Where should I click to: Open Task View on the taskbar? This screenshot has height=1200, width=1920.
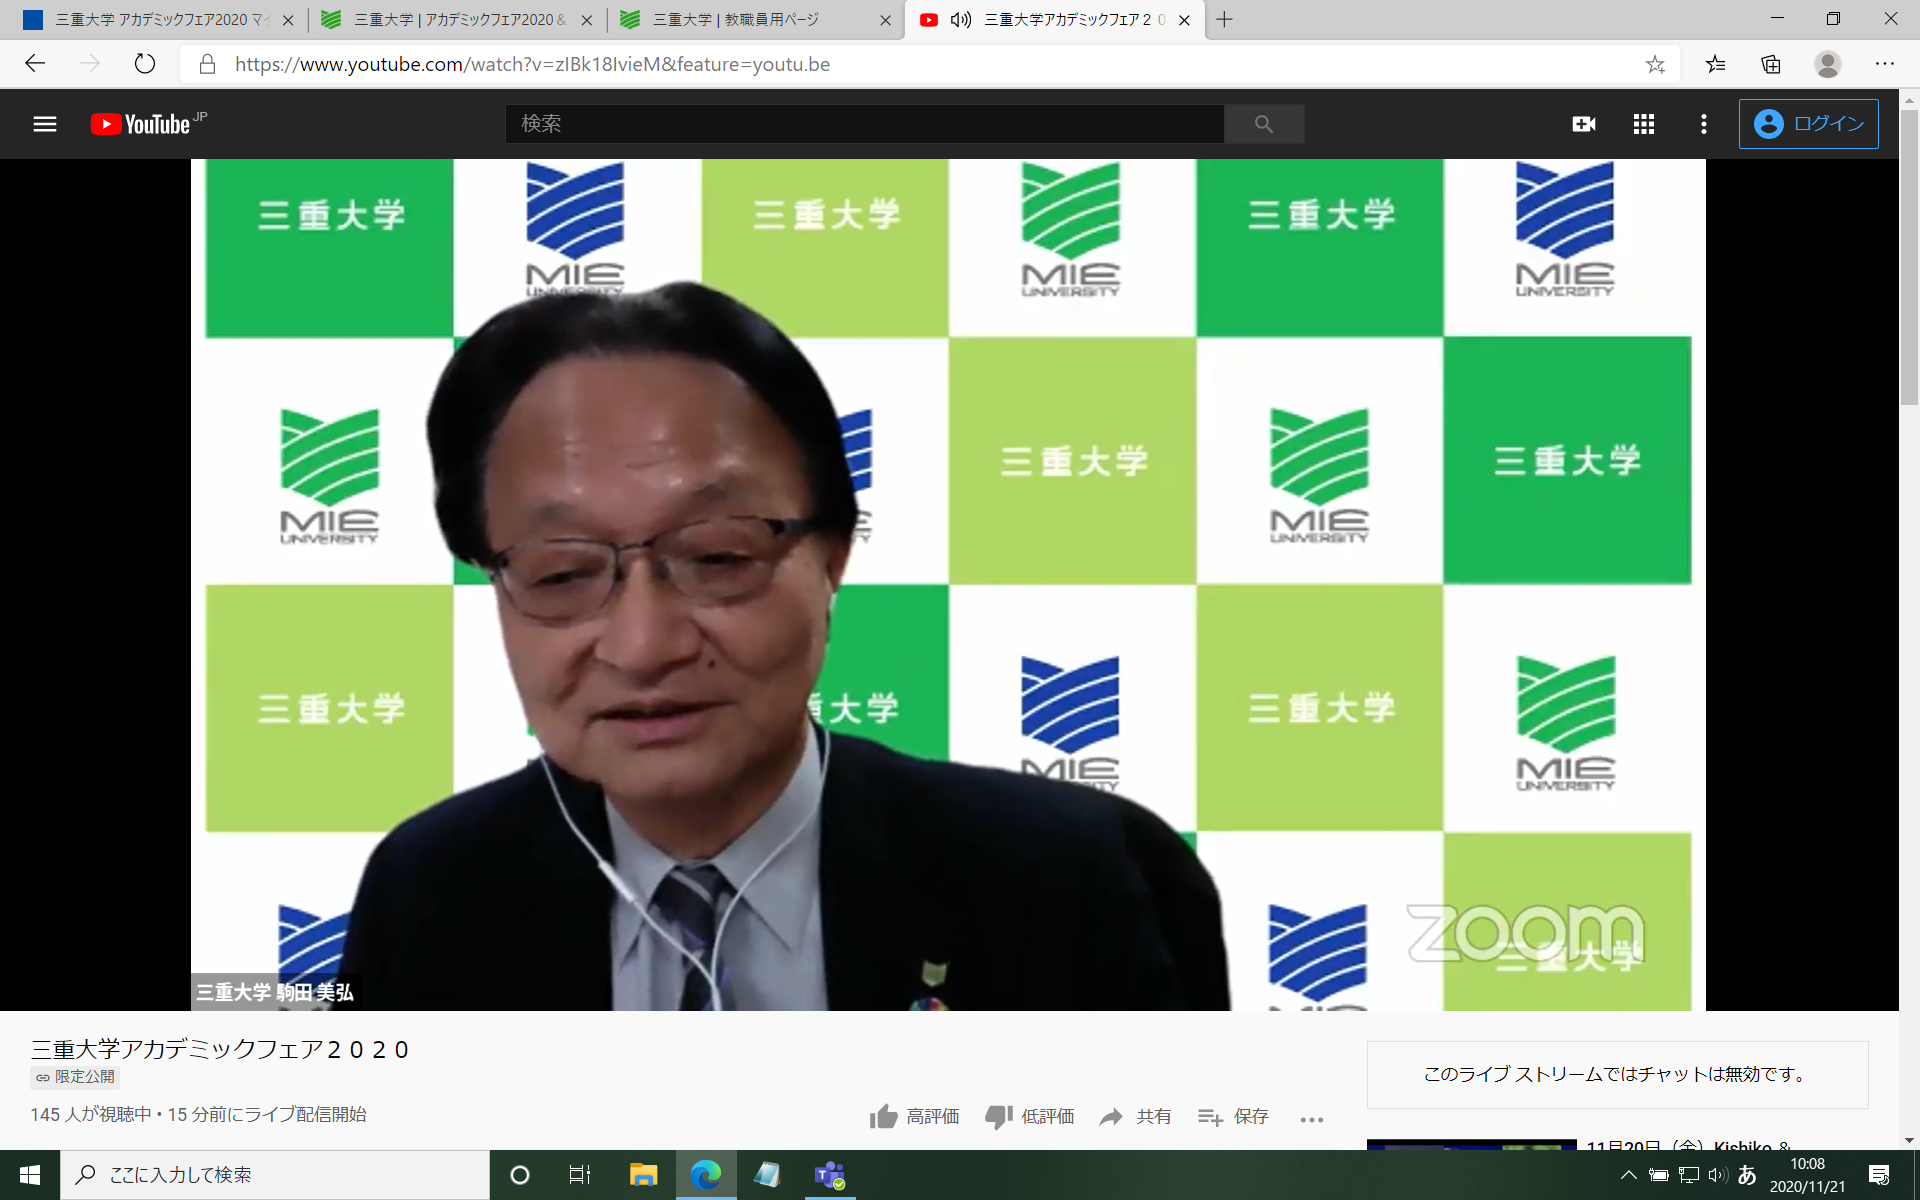[580, 1175]
